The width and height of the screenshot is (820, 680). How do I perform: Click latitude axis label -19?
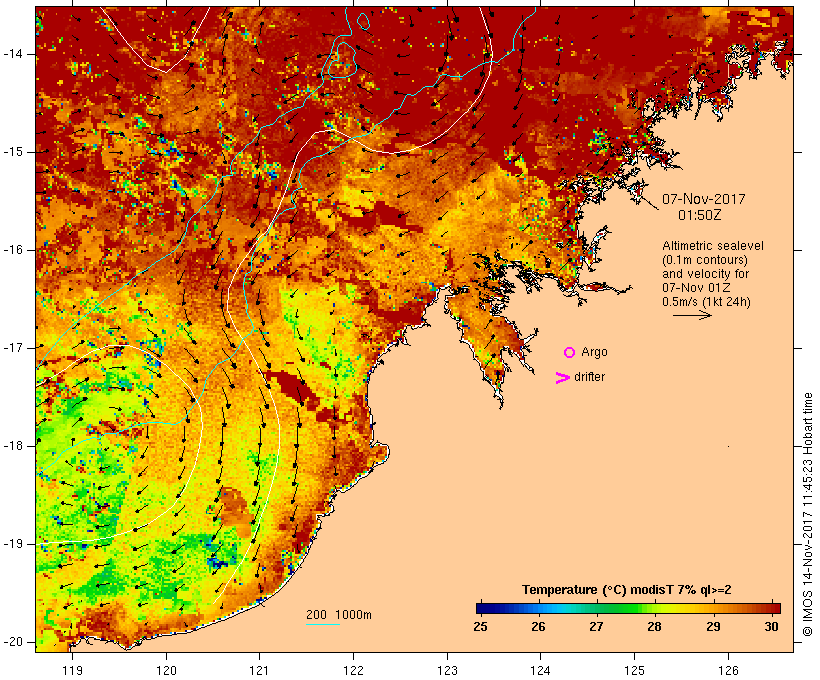point(13,544)
